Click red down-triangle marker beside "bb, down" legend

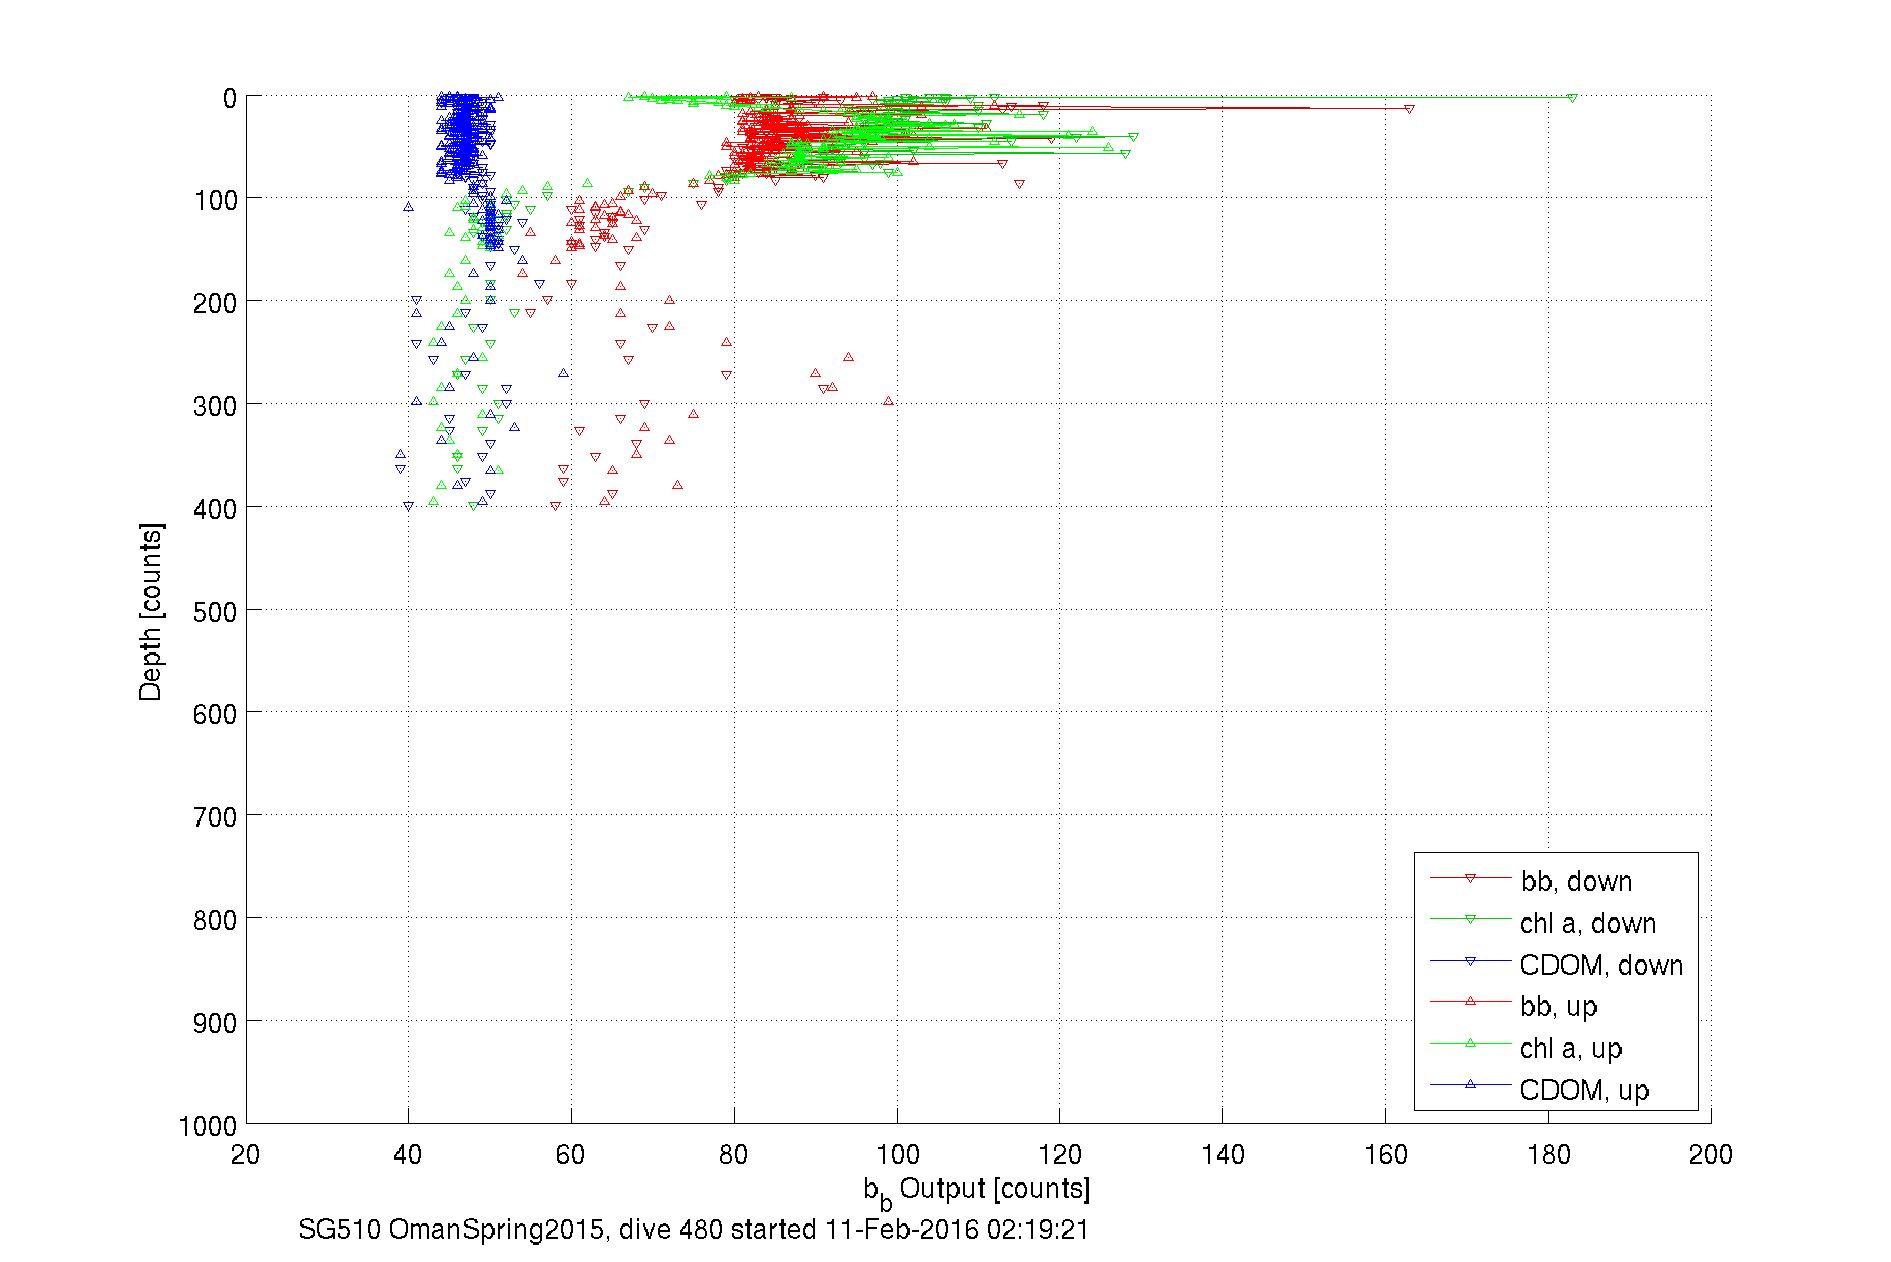(1470, 879)
